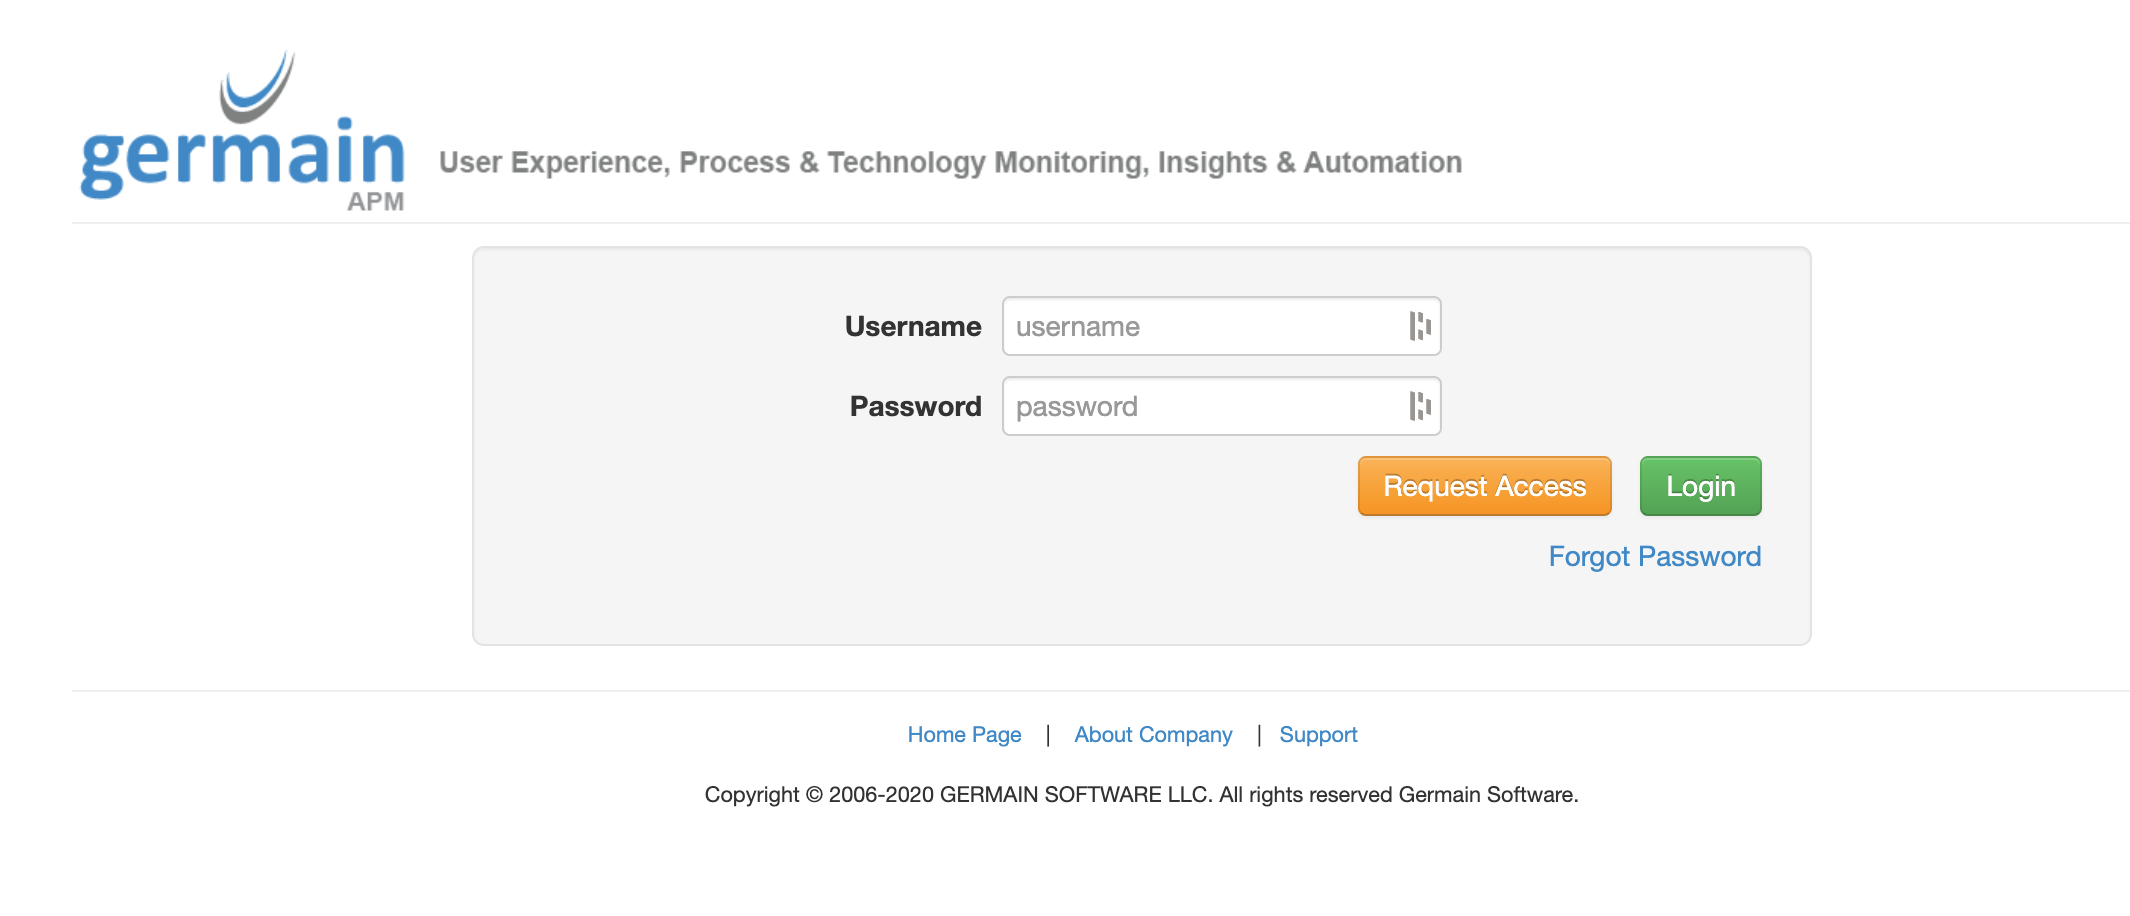Click the APM text under the logo
This screenshot has width=2130, height=916.
(x=375, y=202)
